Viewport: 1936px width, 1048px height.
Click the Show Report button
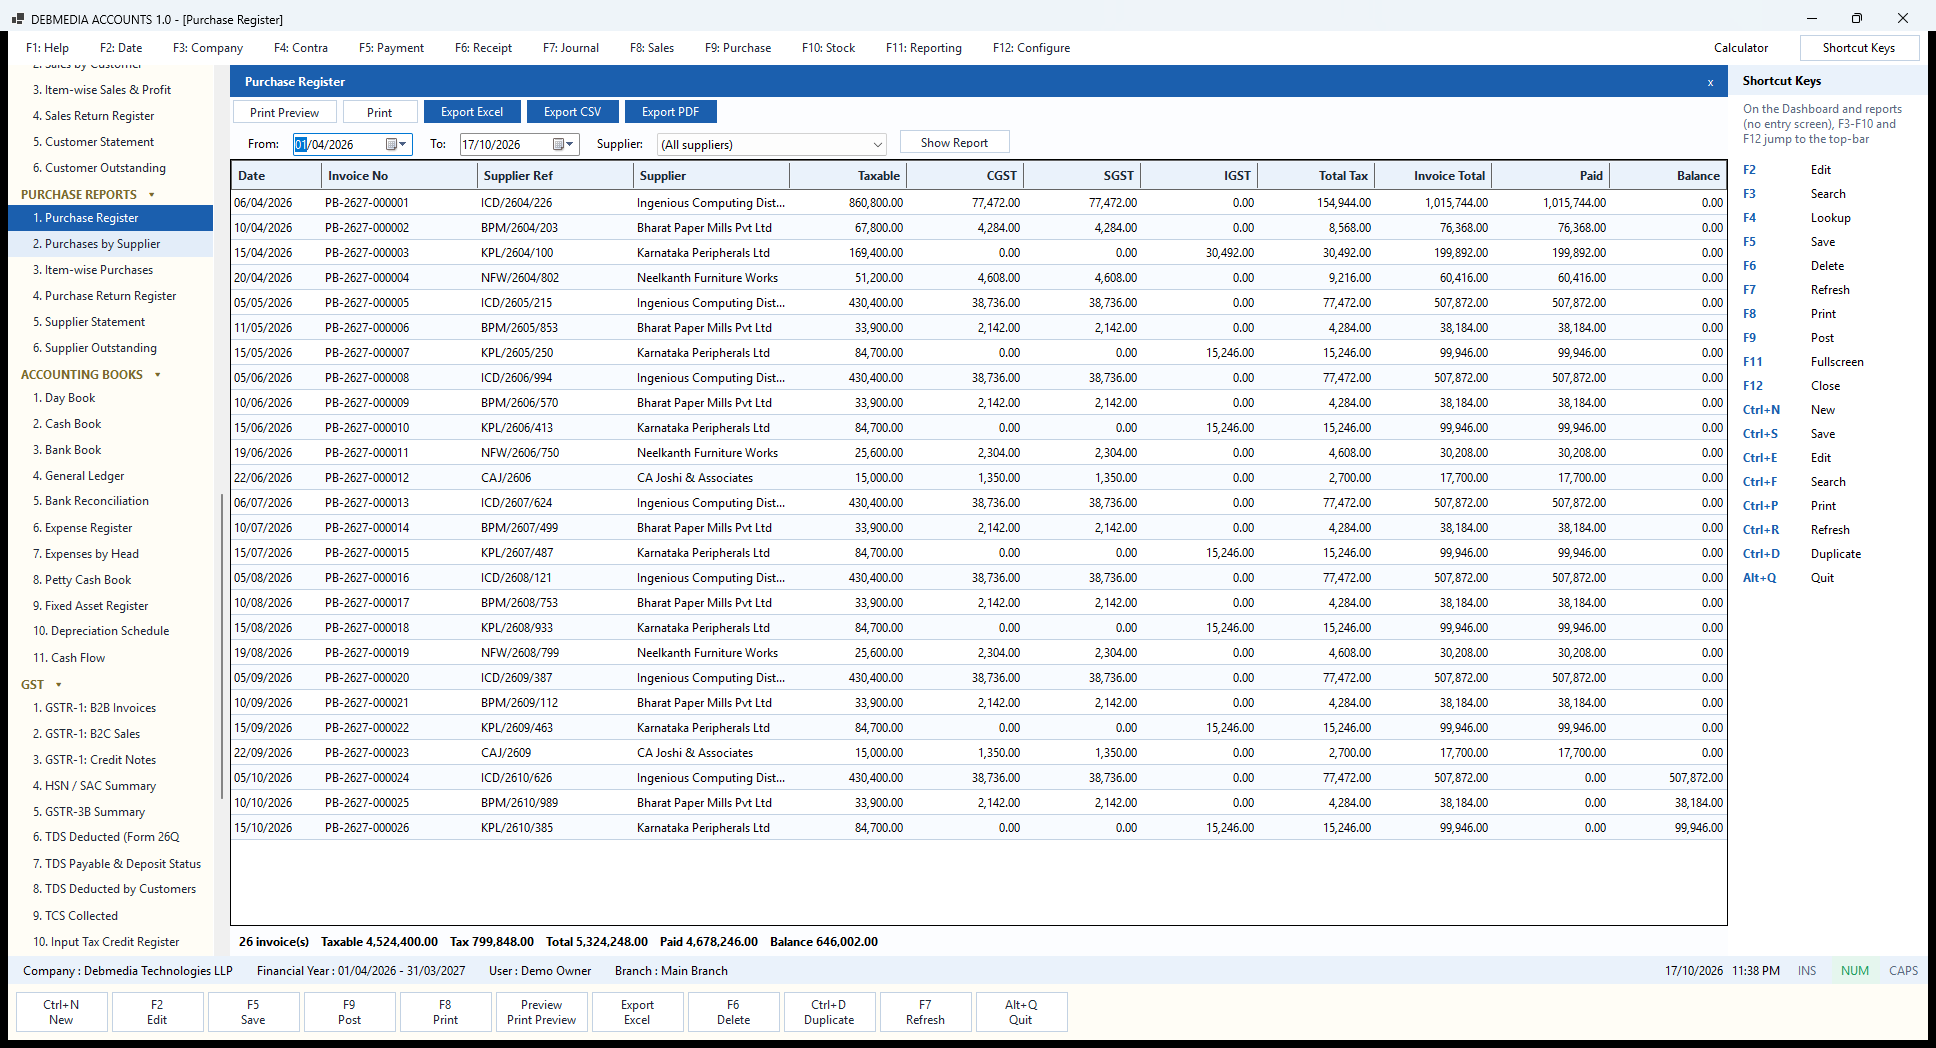(x=954, y=143)
